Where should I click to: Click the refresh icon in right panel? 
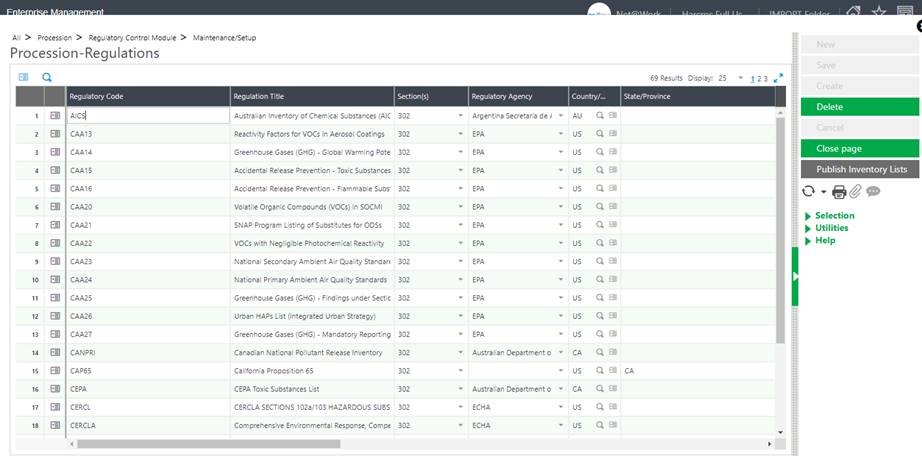click(x=809, y=191)
